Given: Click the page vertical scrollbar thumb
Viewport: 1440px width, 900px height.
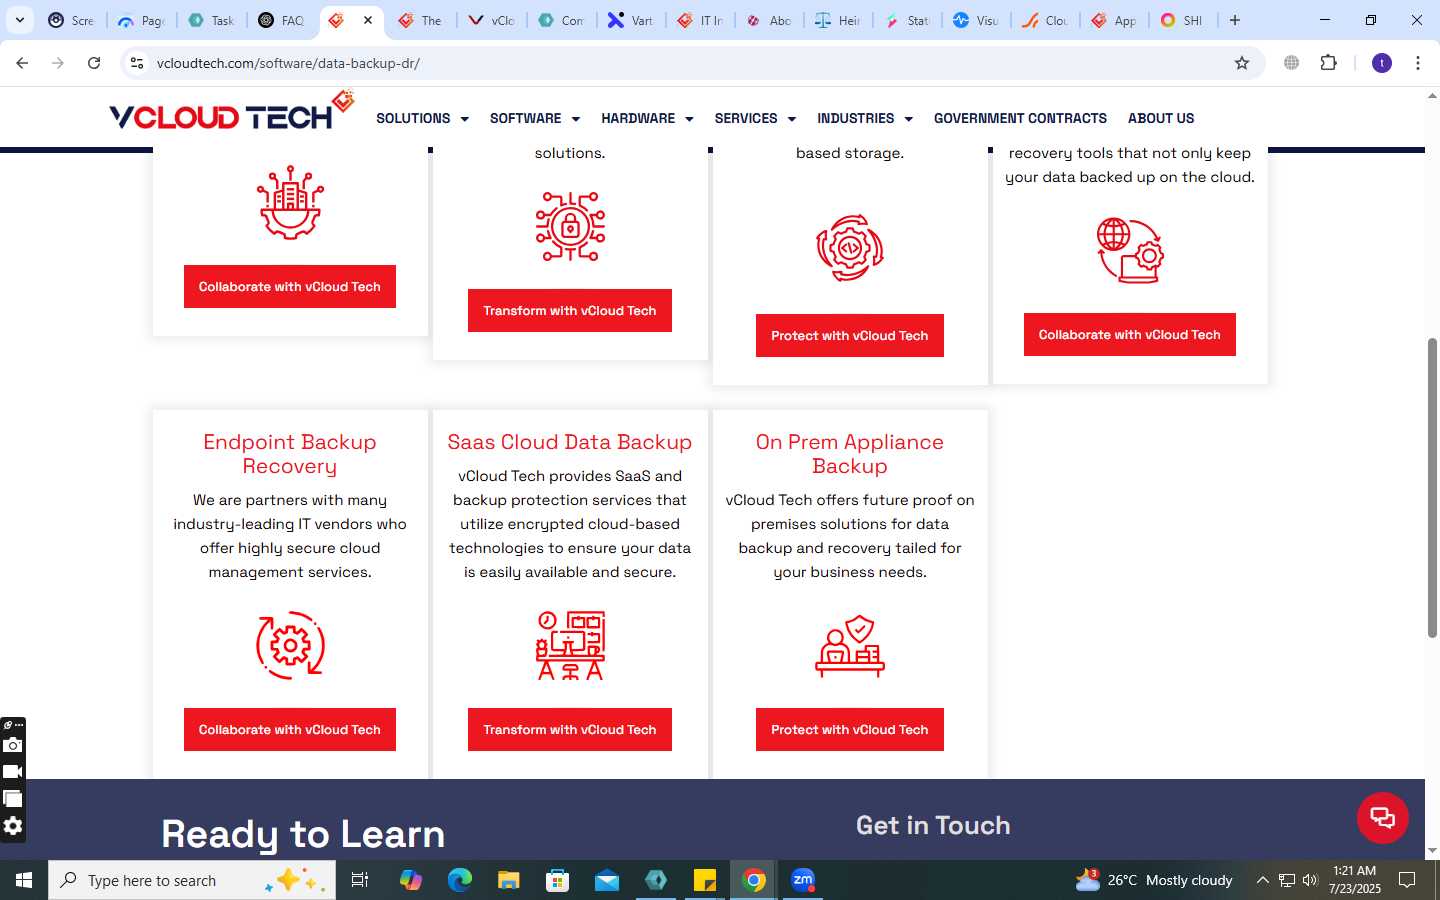Looking at the screenshot, I should point(1432,488).
